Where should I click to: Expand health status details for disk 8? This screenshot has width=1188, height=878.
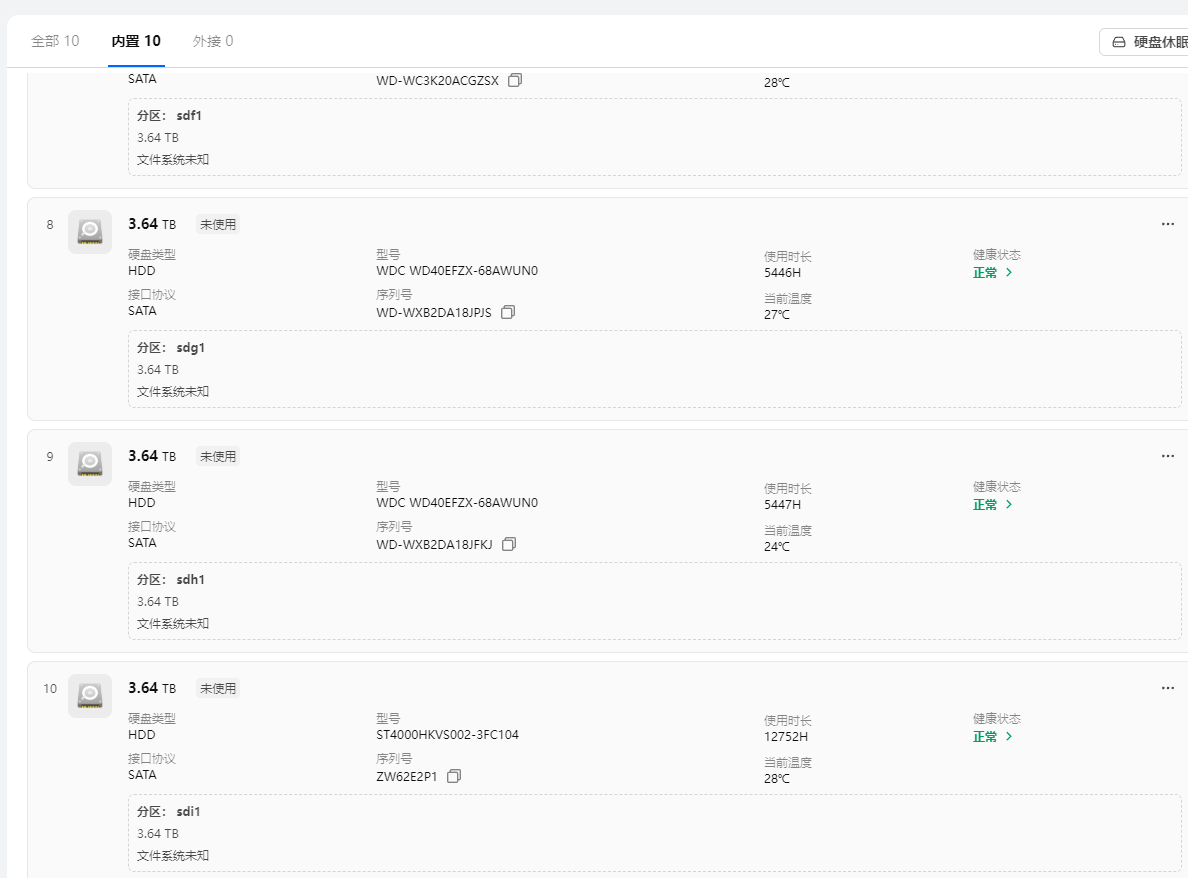pos(993,272)
